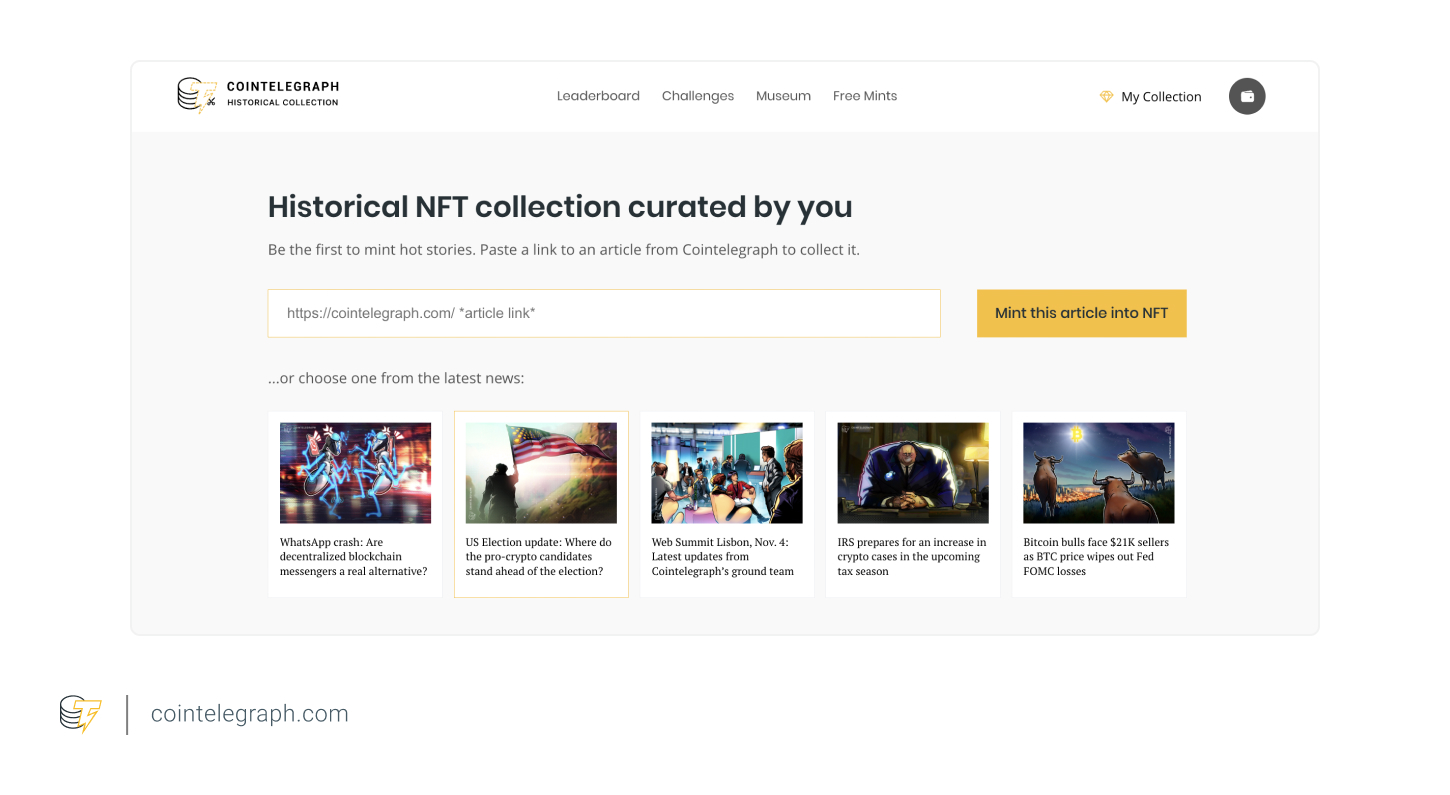1450x795 pixels.
Task: Open the wallet icon button
Action: (x=1247, y=96)
